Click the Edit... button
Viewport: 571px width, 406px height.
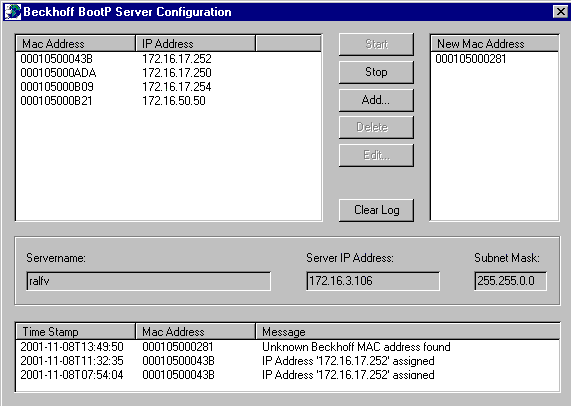[x=376, y=155]
